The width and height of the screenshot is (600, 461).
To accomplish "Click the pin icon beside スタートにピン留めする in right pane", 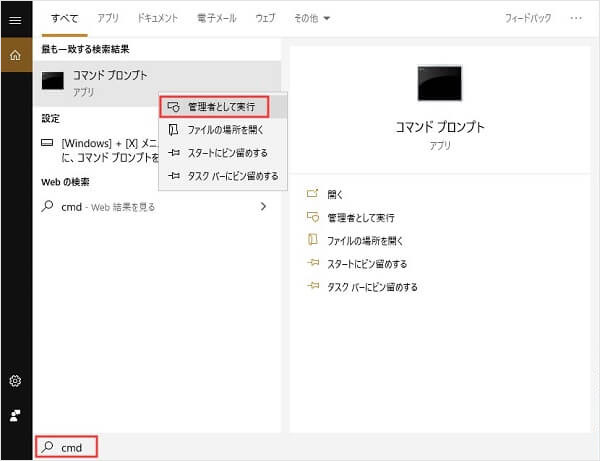I will (x=313, y=263).
